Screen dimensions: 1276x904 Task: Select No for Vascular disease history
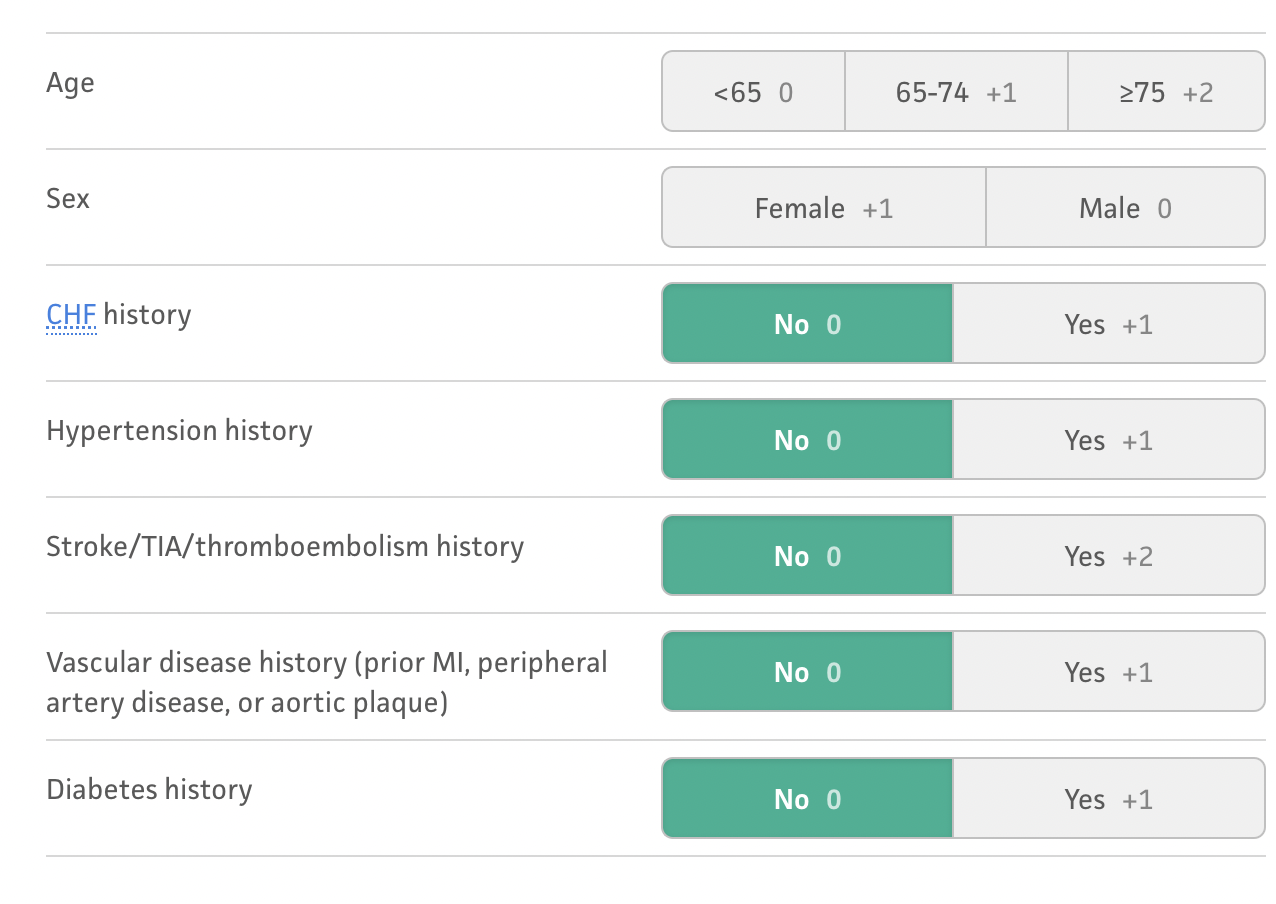point(807,672)
